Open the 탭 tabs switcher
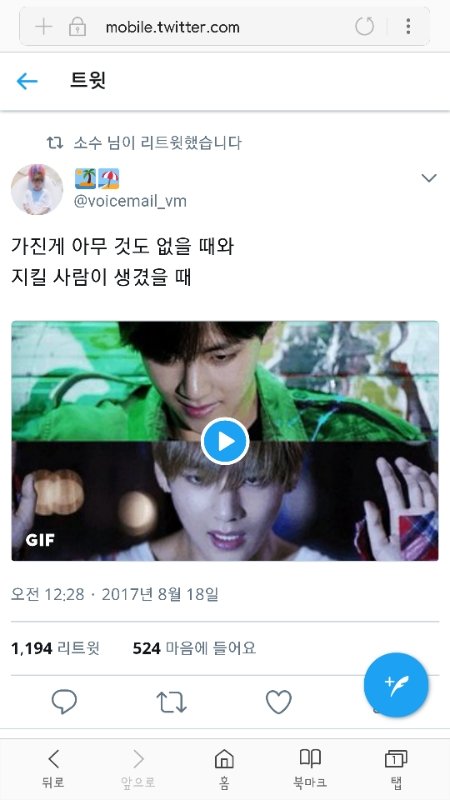Image resolution: width=450 pixels, height=800 pixels. (396, 769)
